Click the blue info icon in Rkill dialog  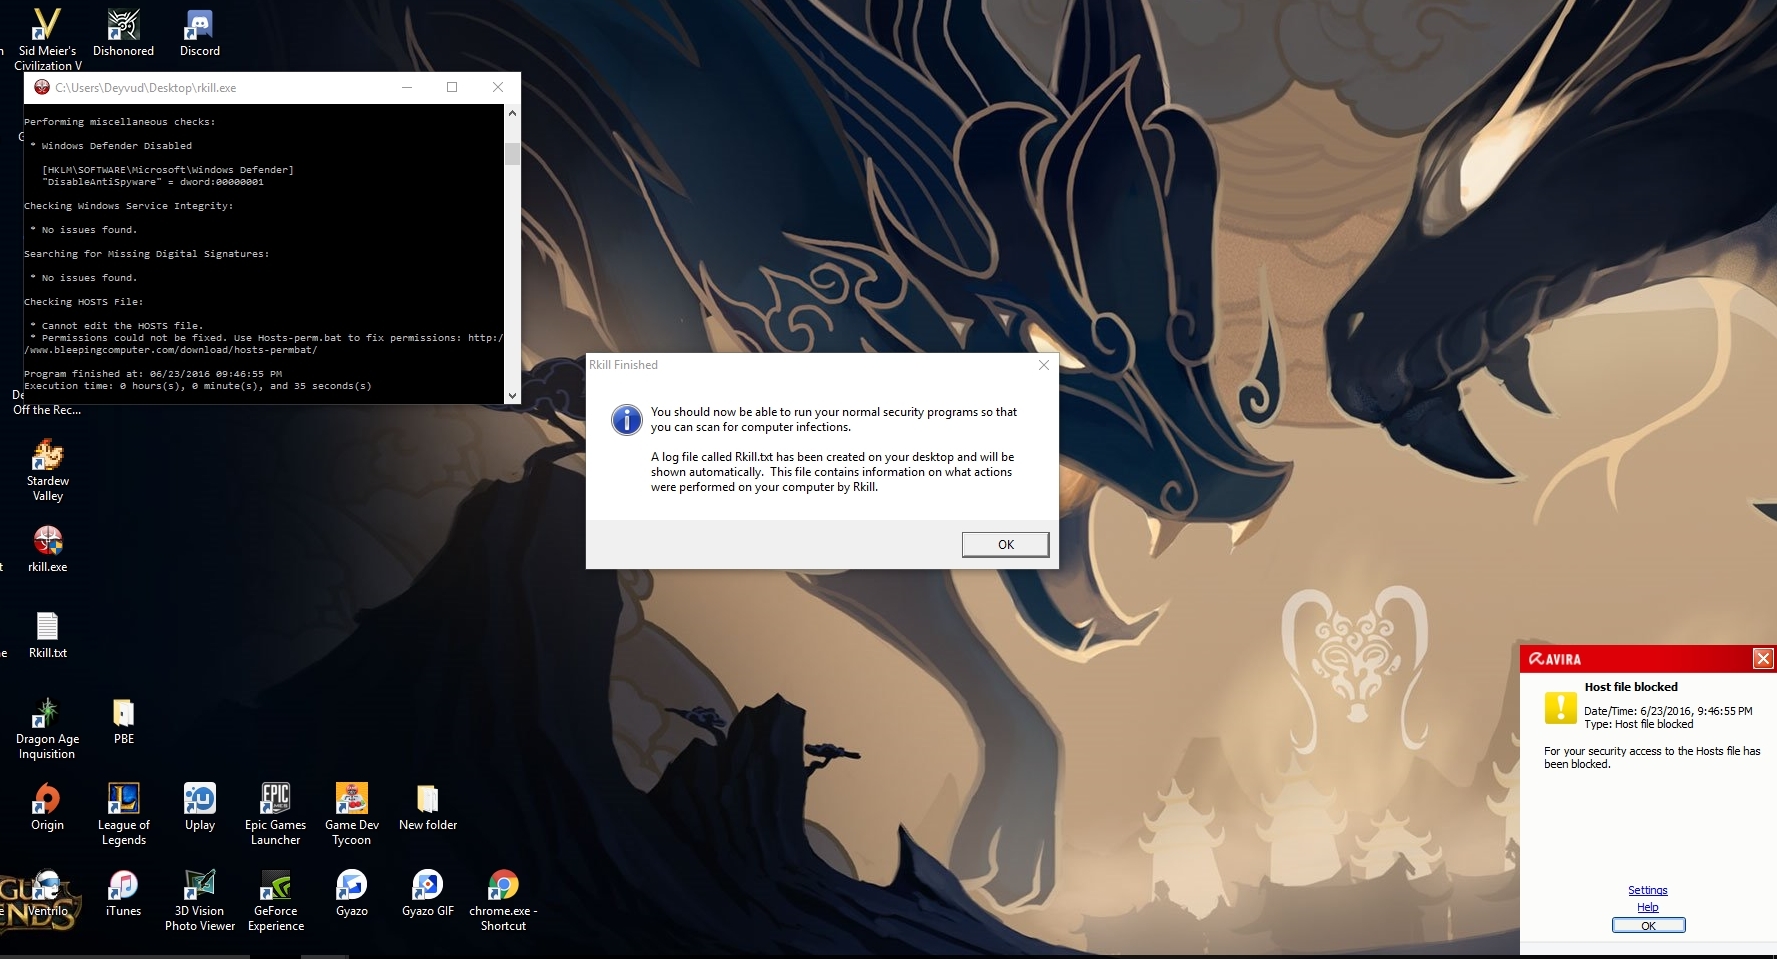click(627, 420)
